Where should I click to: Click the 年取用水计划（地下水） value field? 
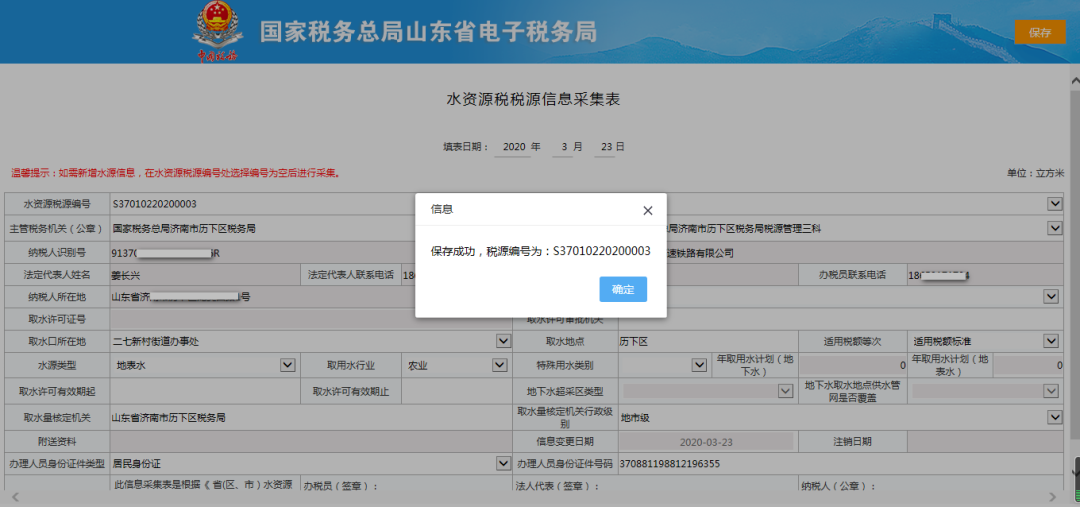853,366
